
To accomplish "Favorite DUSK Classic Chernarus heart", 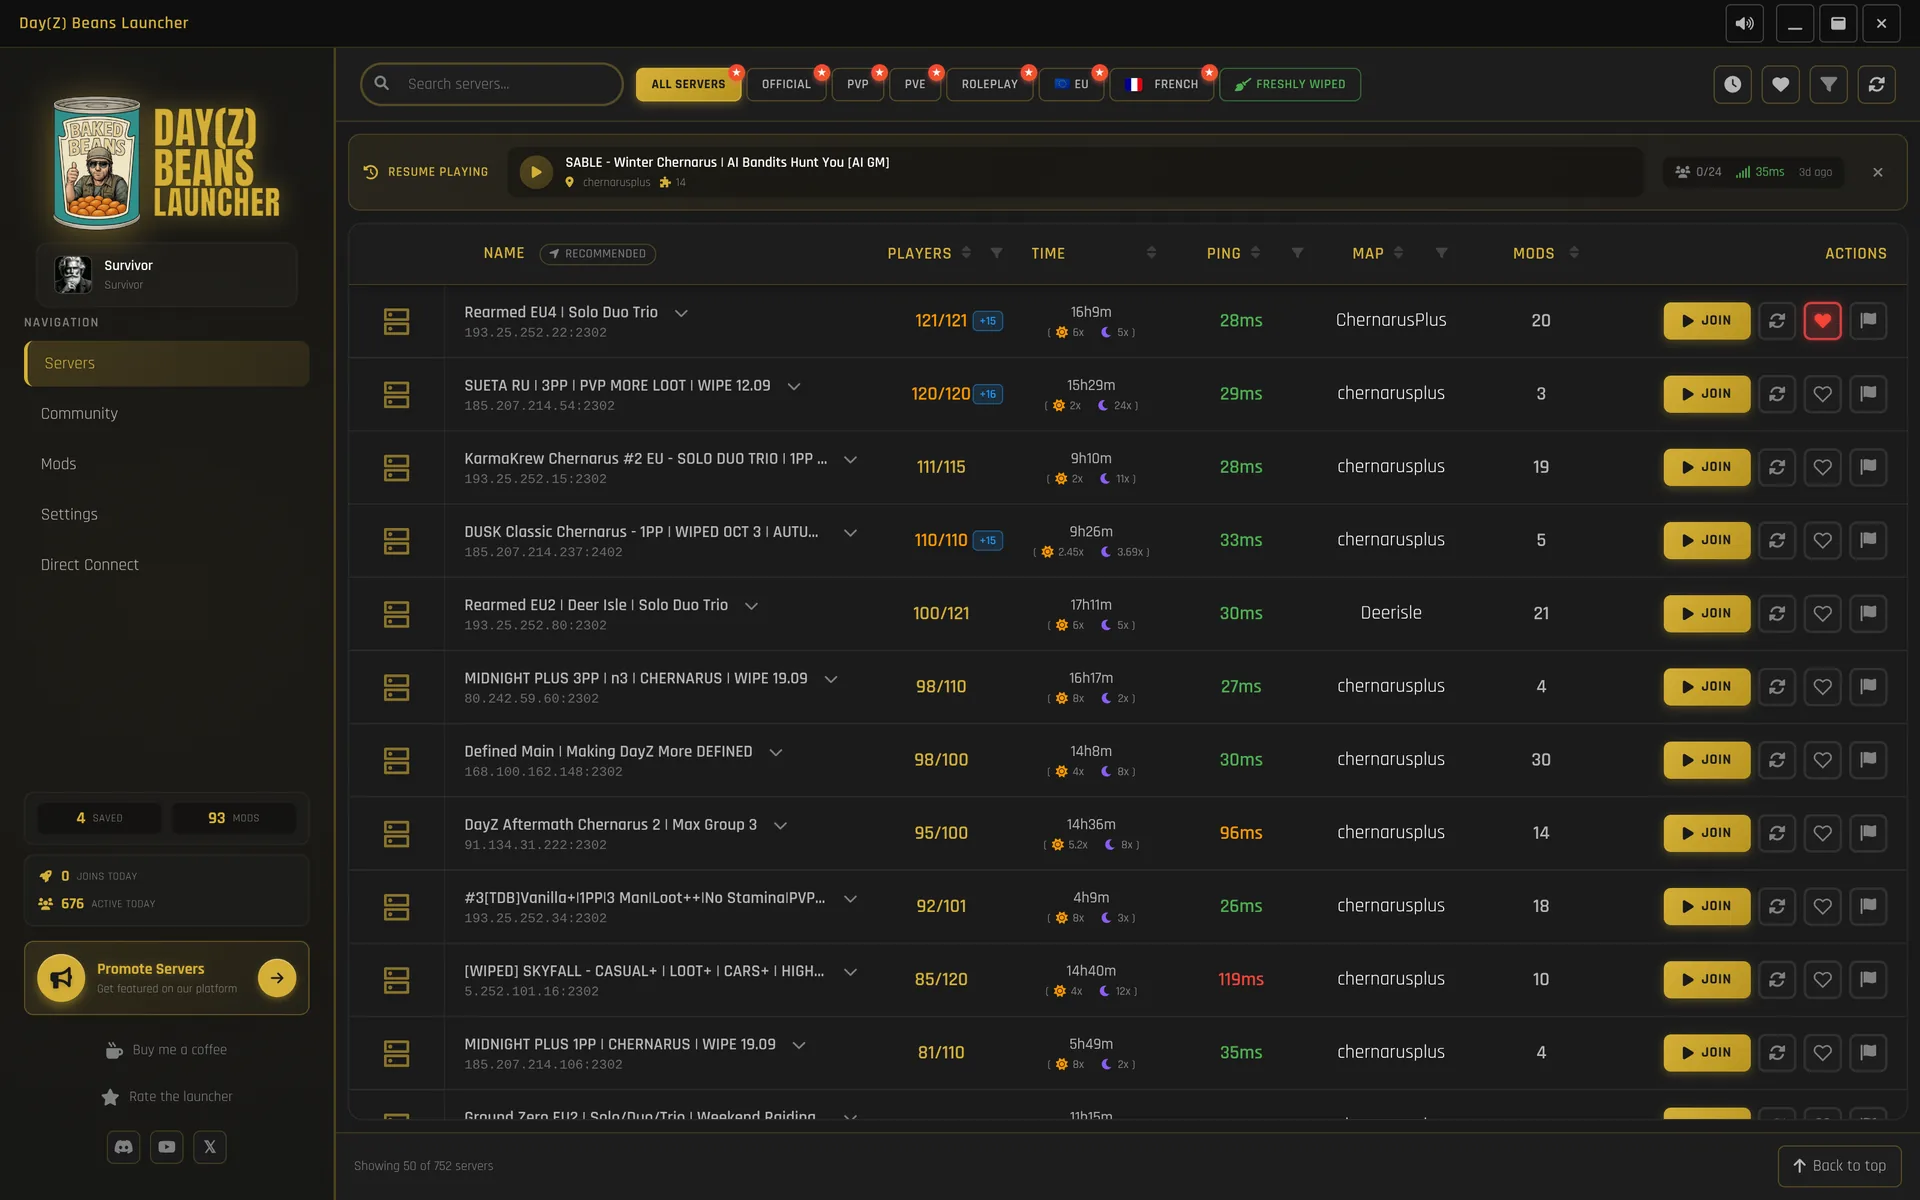I will pyautogui.click(x=1823, y=540).
